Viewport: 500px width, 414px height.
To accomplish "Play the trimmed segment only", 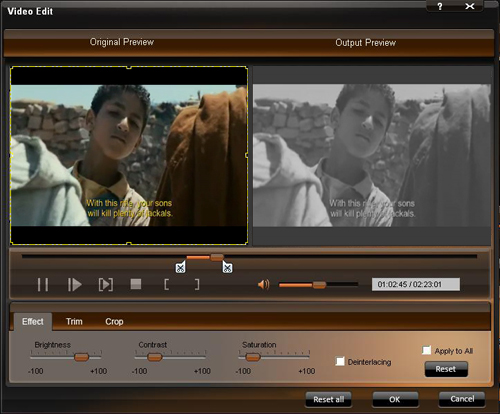I will pyautogui.click(x=106, y=285).
